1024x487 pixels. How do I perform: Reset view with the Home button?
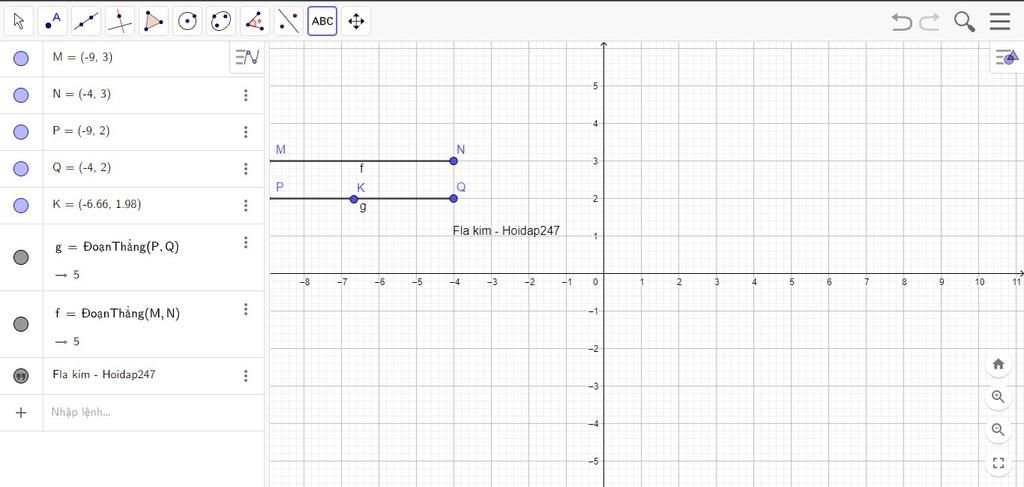coord(998,364)
